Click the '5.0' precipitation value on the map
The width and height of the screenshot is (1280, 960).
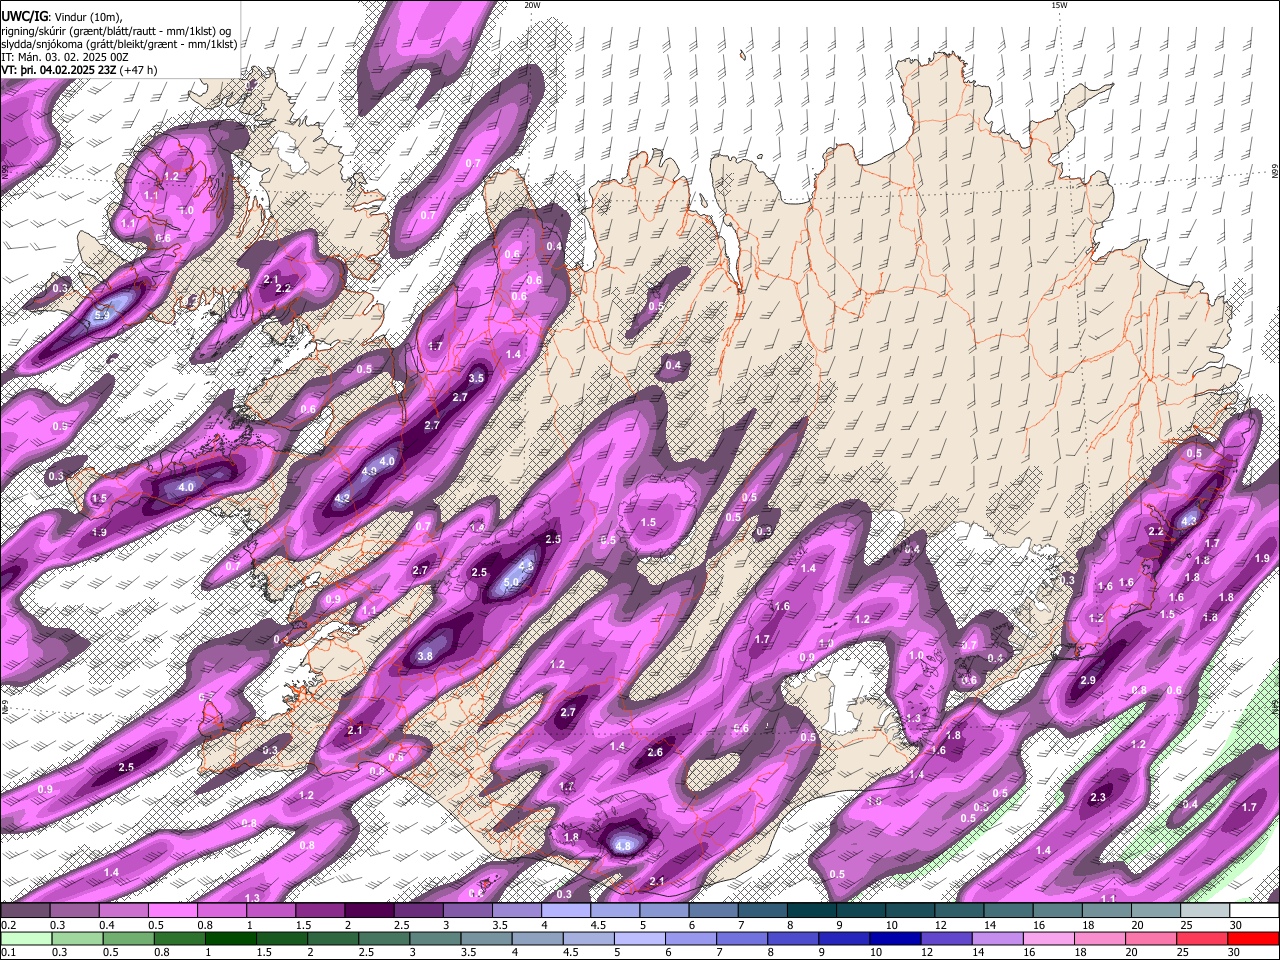point(511,582)
